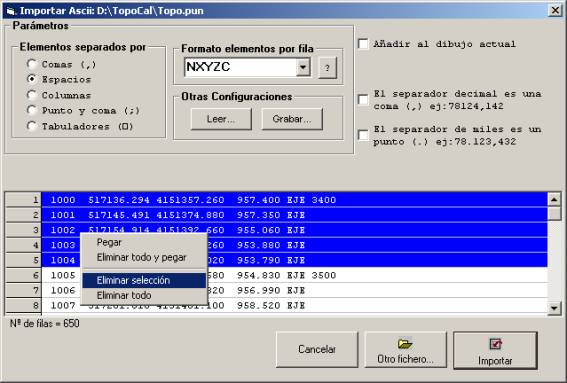The image size is (567, 383).
Task: Click data row starting with 1001
Action: (295, 215)
